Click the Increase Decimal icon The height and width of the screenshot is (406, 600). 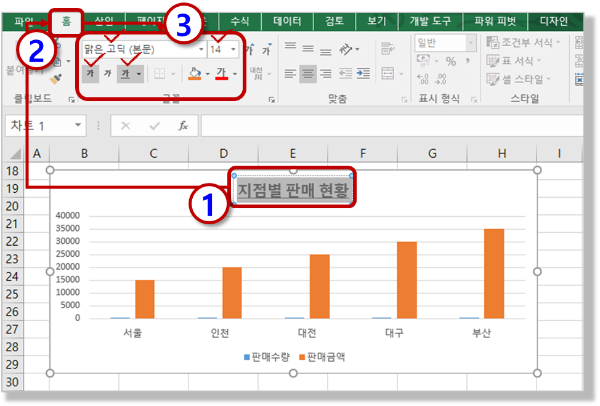[x=423, y=79]
